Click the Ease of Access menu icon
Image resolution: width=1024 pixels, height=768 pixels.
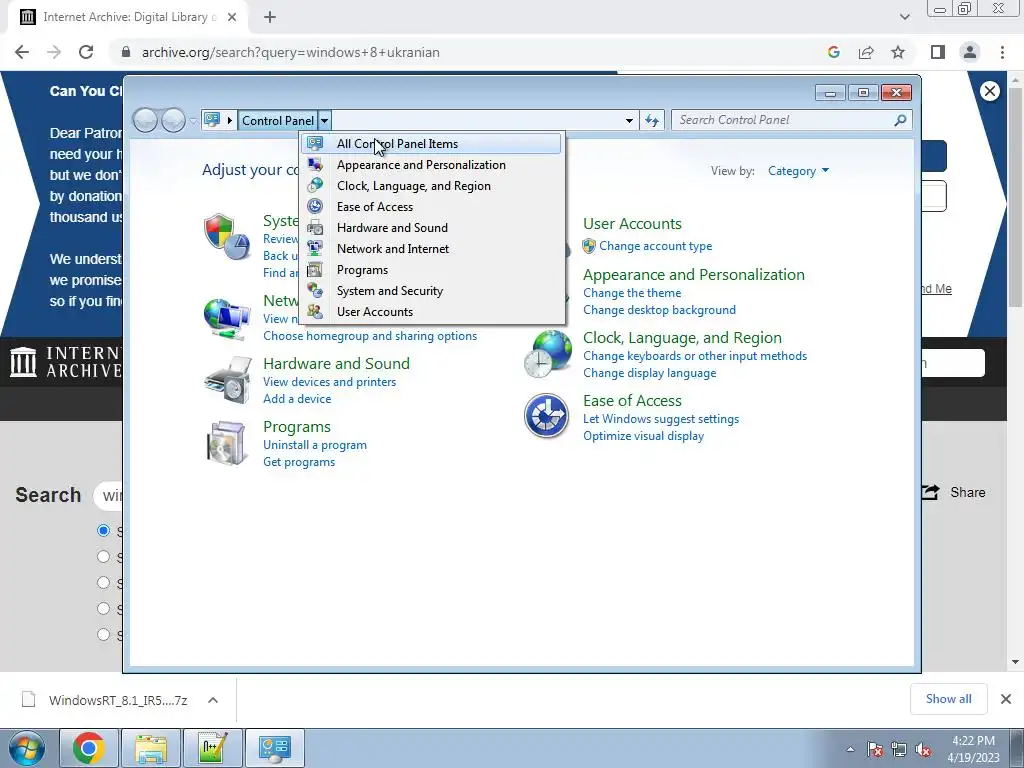(x=315, y=206)
